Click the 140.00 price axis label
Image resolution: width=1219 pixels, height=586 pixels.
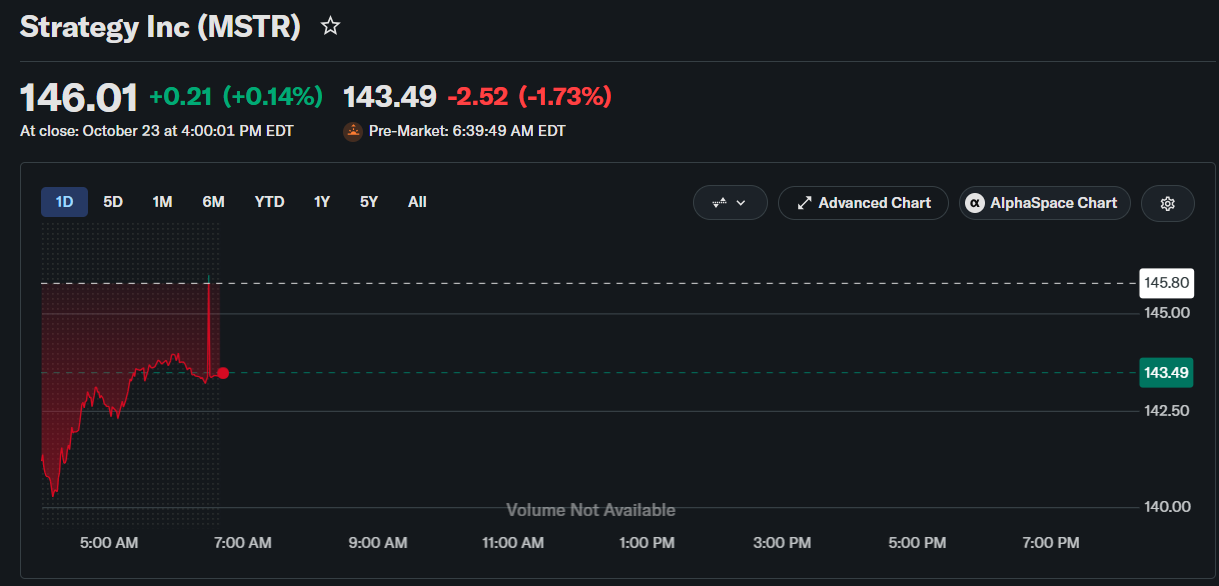pyautogui.click(x=1167, y=507)
